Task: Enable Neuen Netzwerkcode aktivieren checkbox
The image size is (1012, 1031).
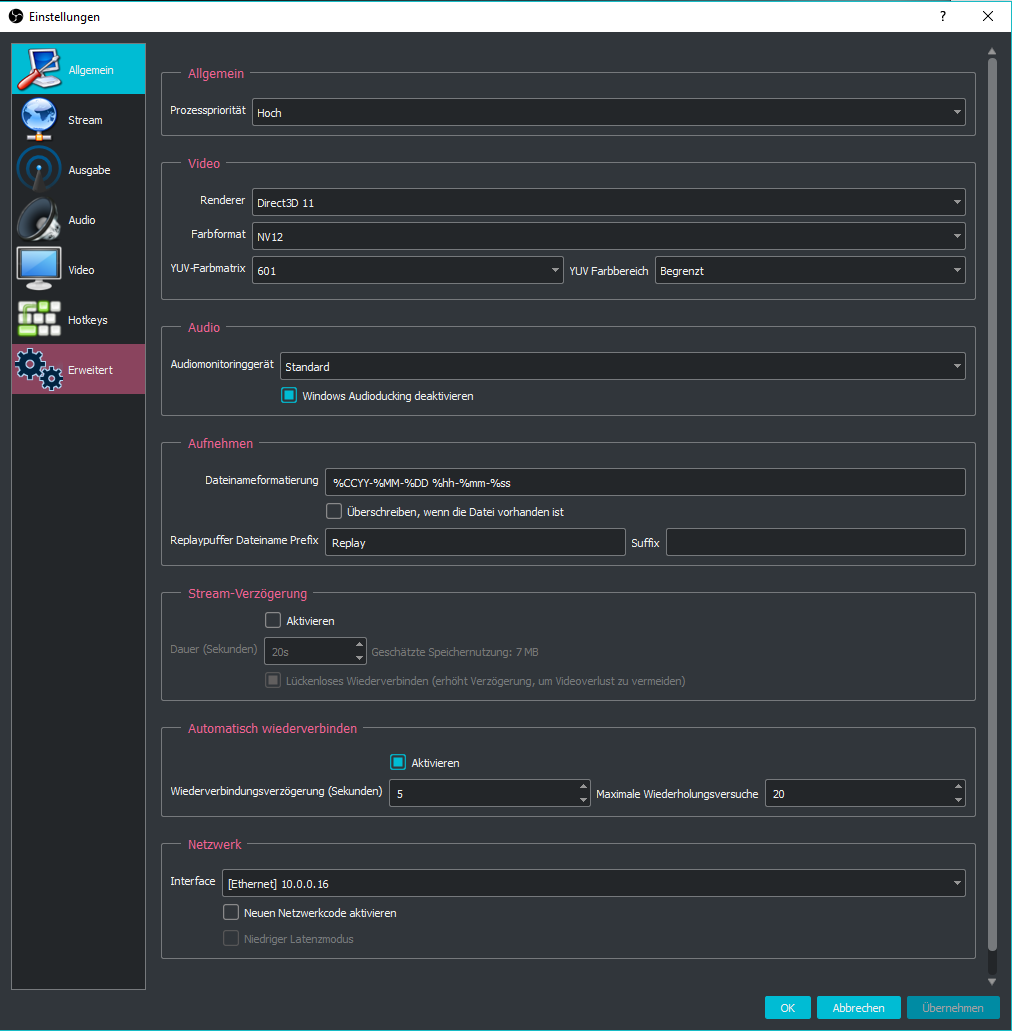Action: tap(232, 913)
